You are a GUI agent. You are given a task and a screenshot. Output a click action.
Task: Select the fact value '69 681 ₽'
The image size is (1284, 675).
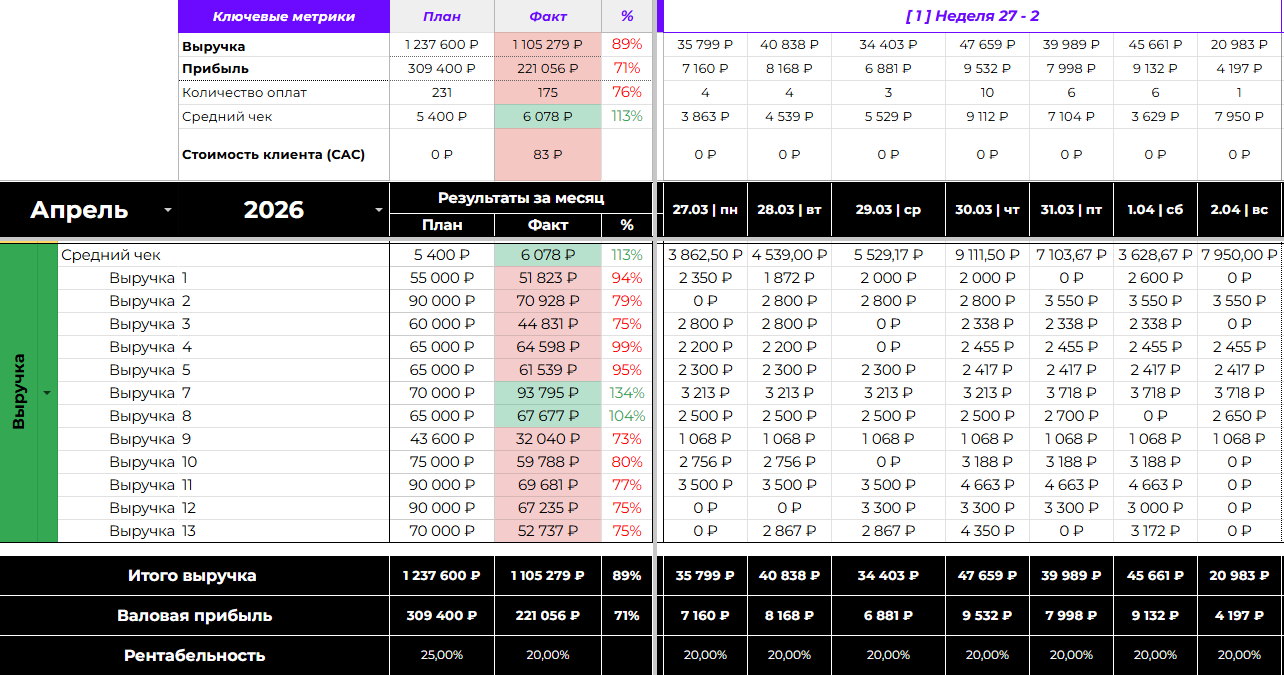[x=548, y=485]
